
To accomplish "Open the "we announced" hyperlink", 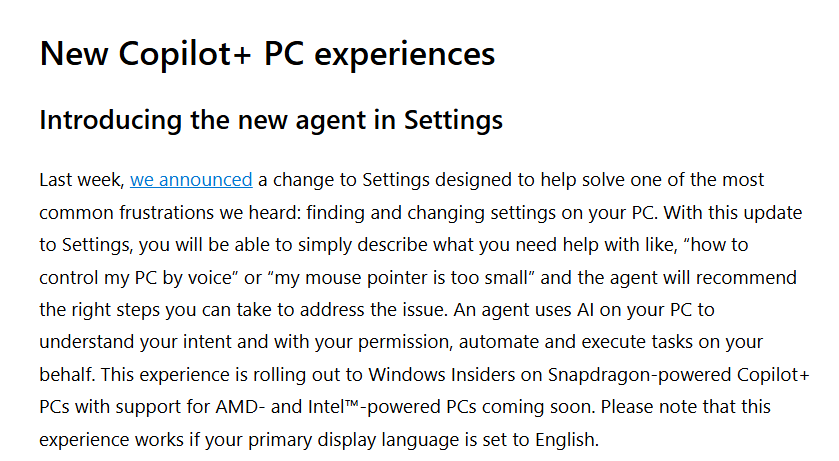I will pos(191,180).
